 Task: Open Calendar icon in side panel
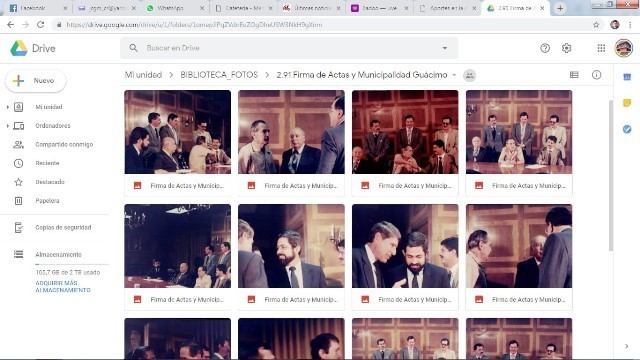tap(627, 77)
